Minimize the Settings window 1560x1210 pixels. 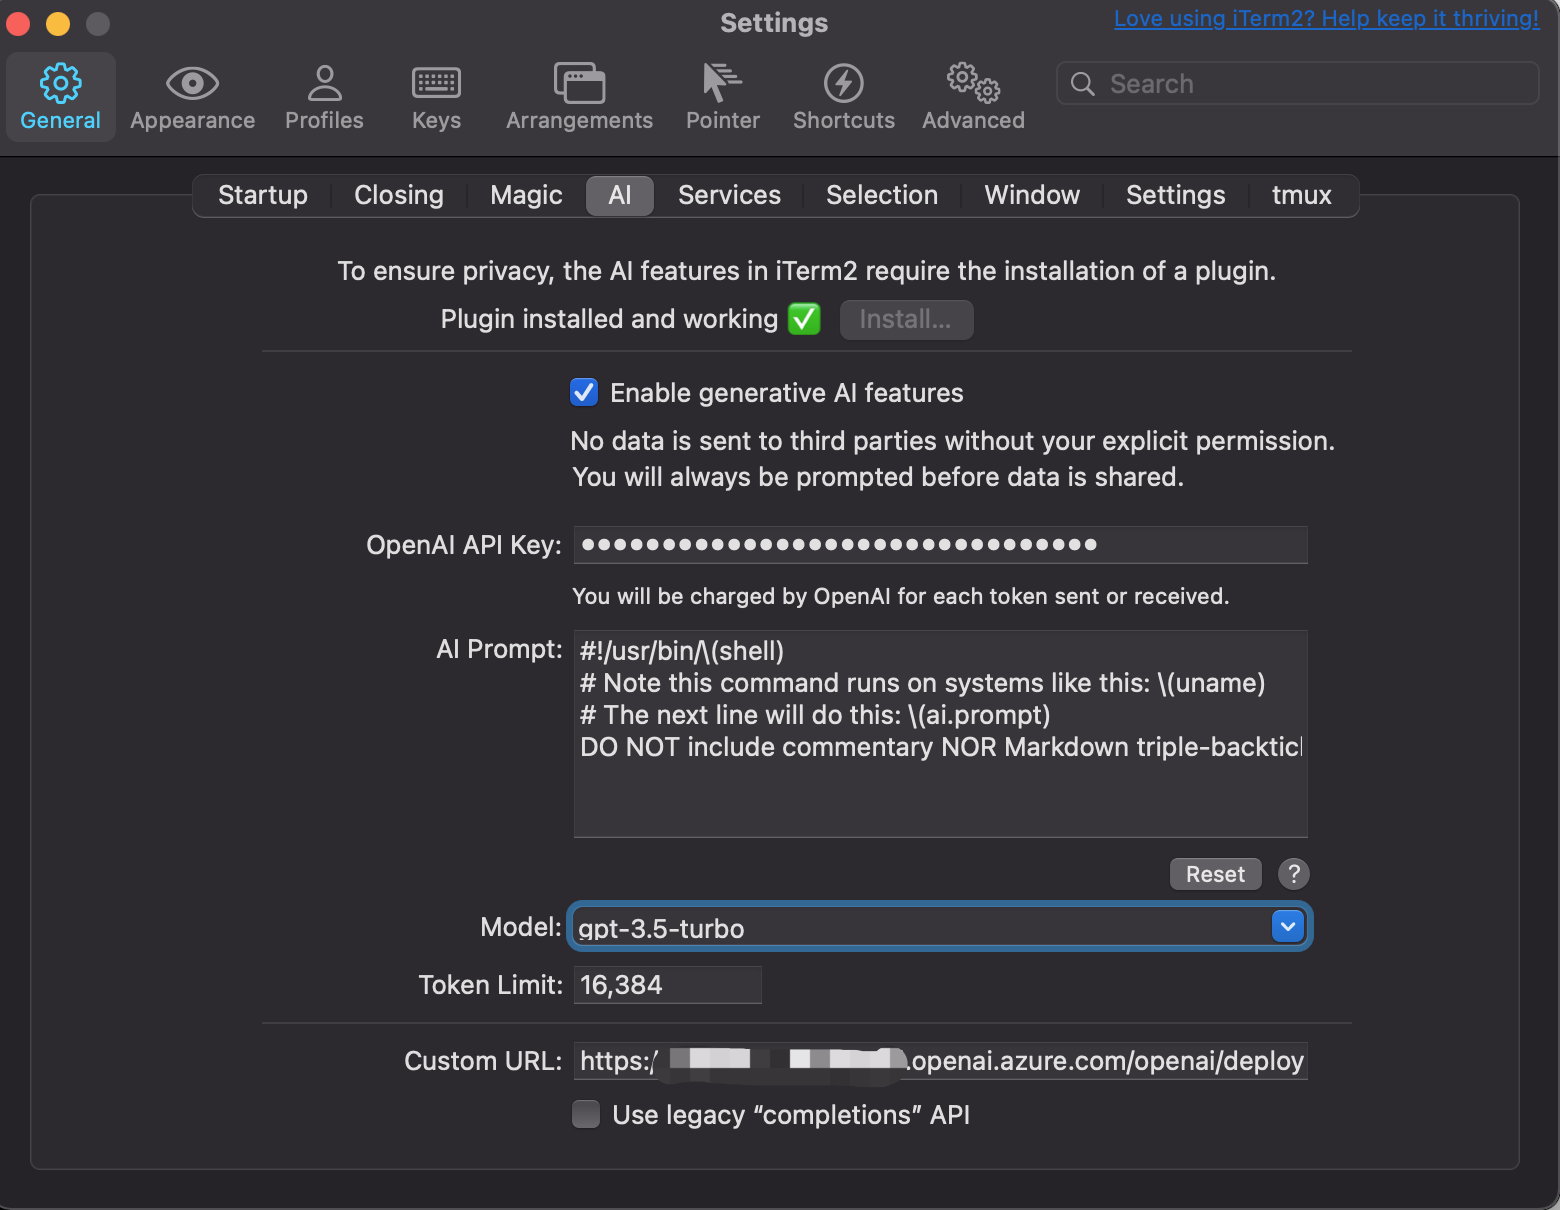click(58, 23)
